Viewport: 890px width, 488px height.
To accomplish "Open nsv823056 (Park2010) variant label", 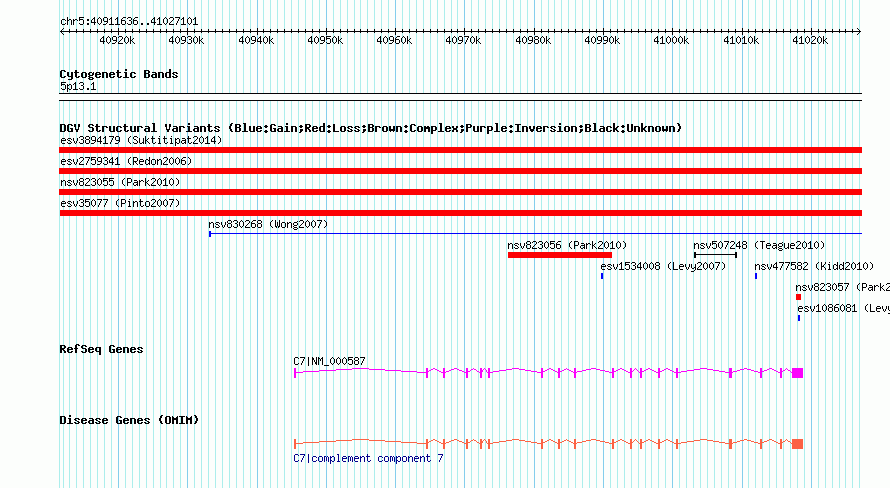I will click(x=567, y=245).
